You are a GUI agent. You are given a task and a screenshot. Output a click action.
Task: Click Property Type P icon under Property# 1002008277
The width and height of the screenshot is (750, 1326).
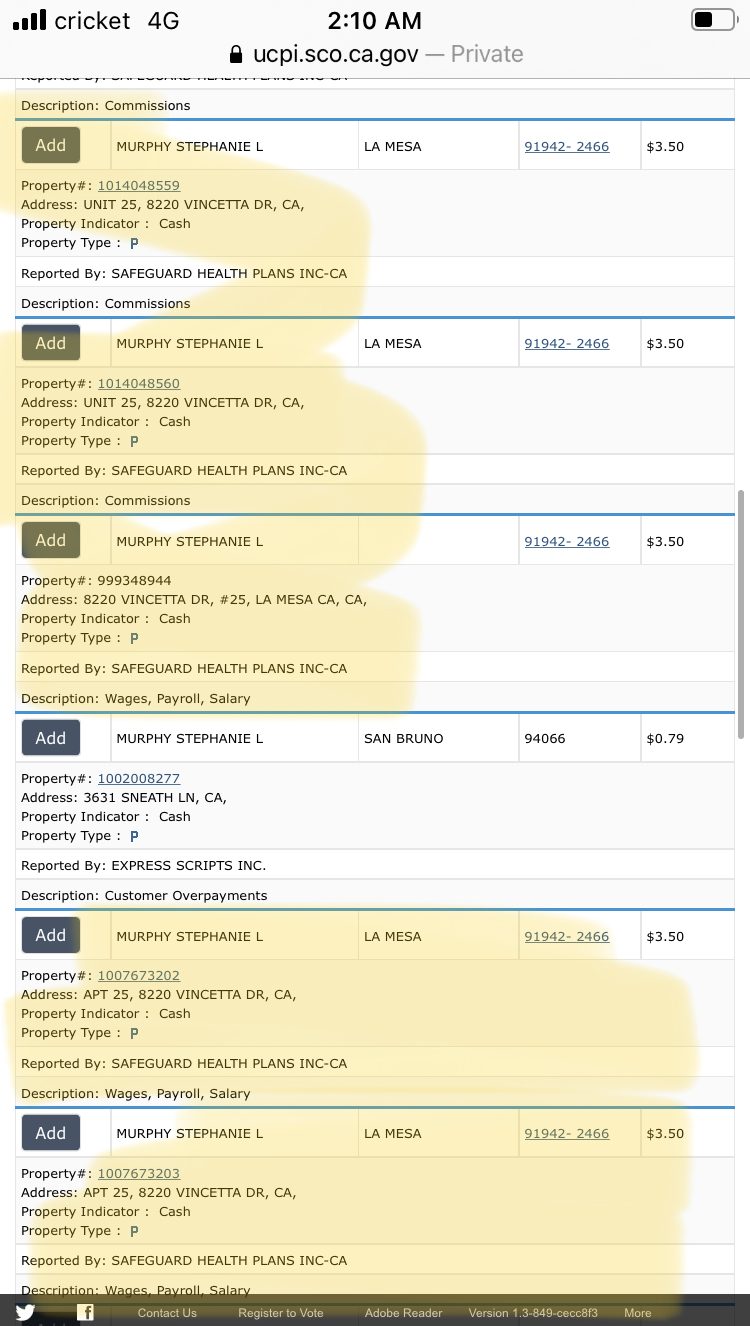point(134,836)
